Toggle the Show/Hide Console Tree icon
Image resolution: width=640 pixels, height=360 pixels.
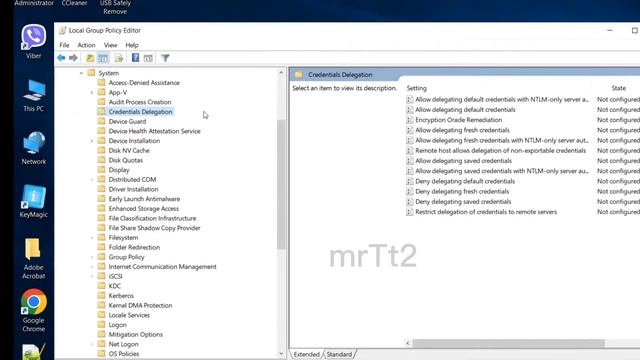103,58
